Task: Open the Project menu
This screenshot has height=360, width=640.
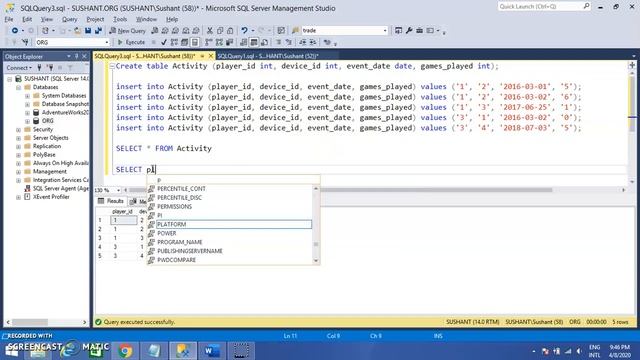Action: coord(95,19)
